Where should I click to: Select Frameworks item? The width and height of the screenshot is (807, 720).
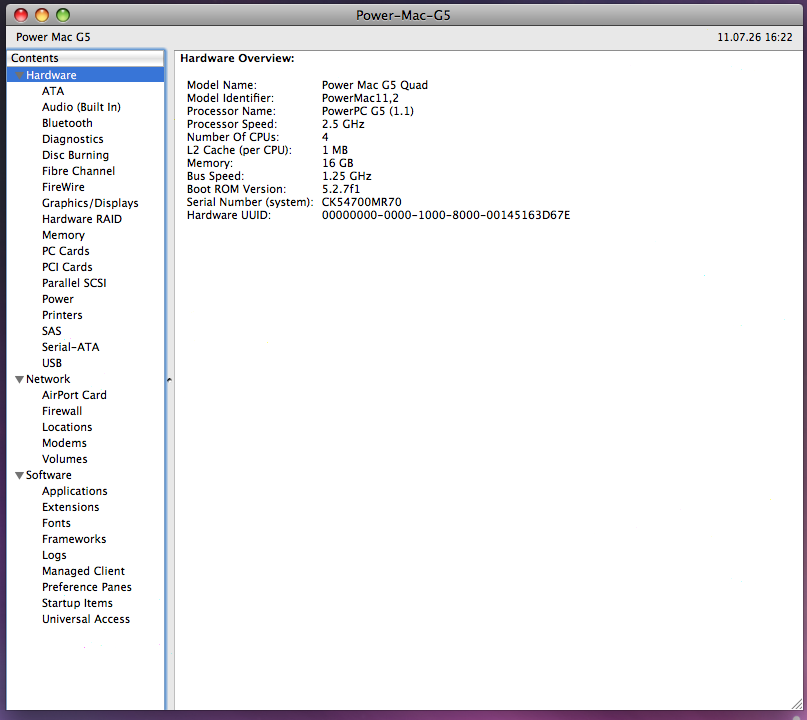pos(74,539)
